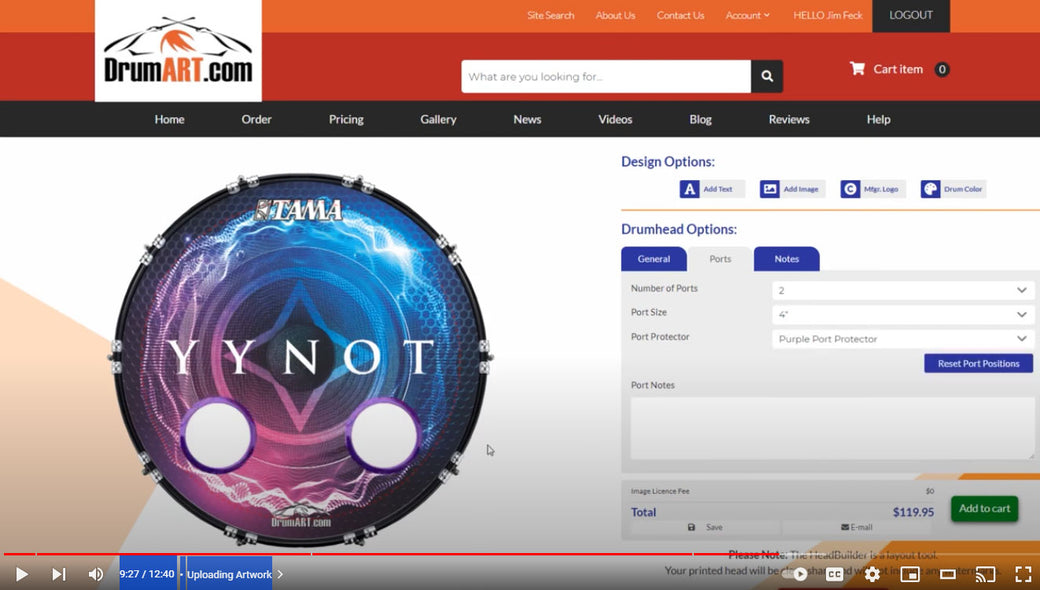Open the shopping cart icon
The image size is (1040, 590).
click(857, 69)
